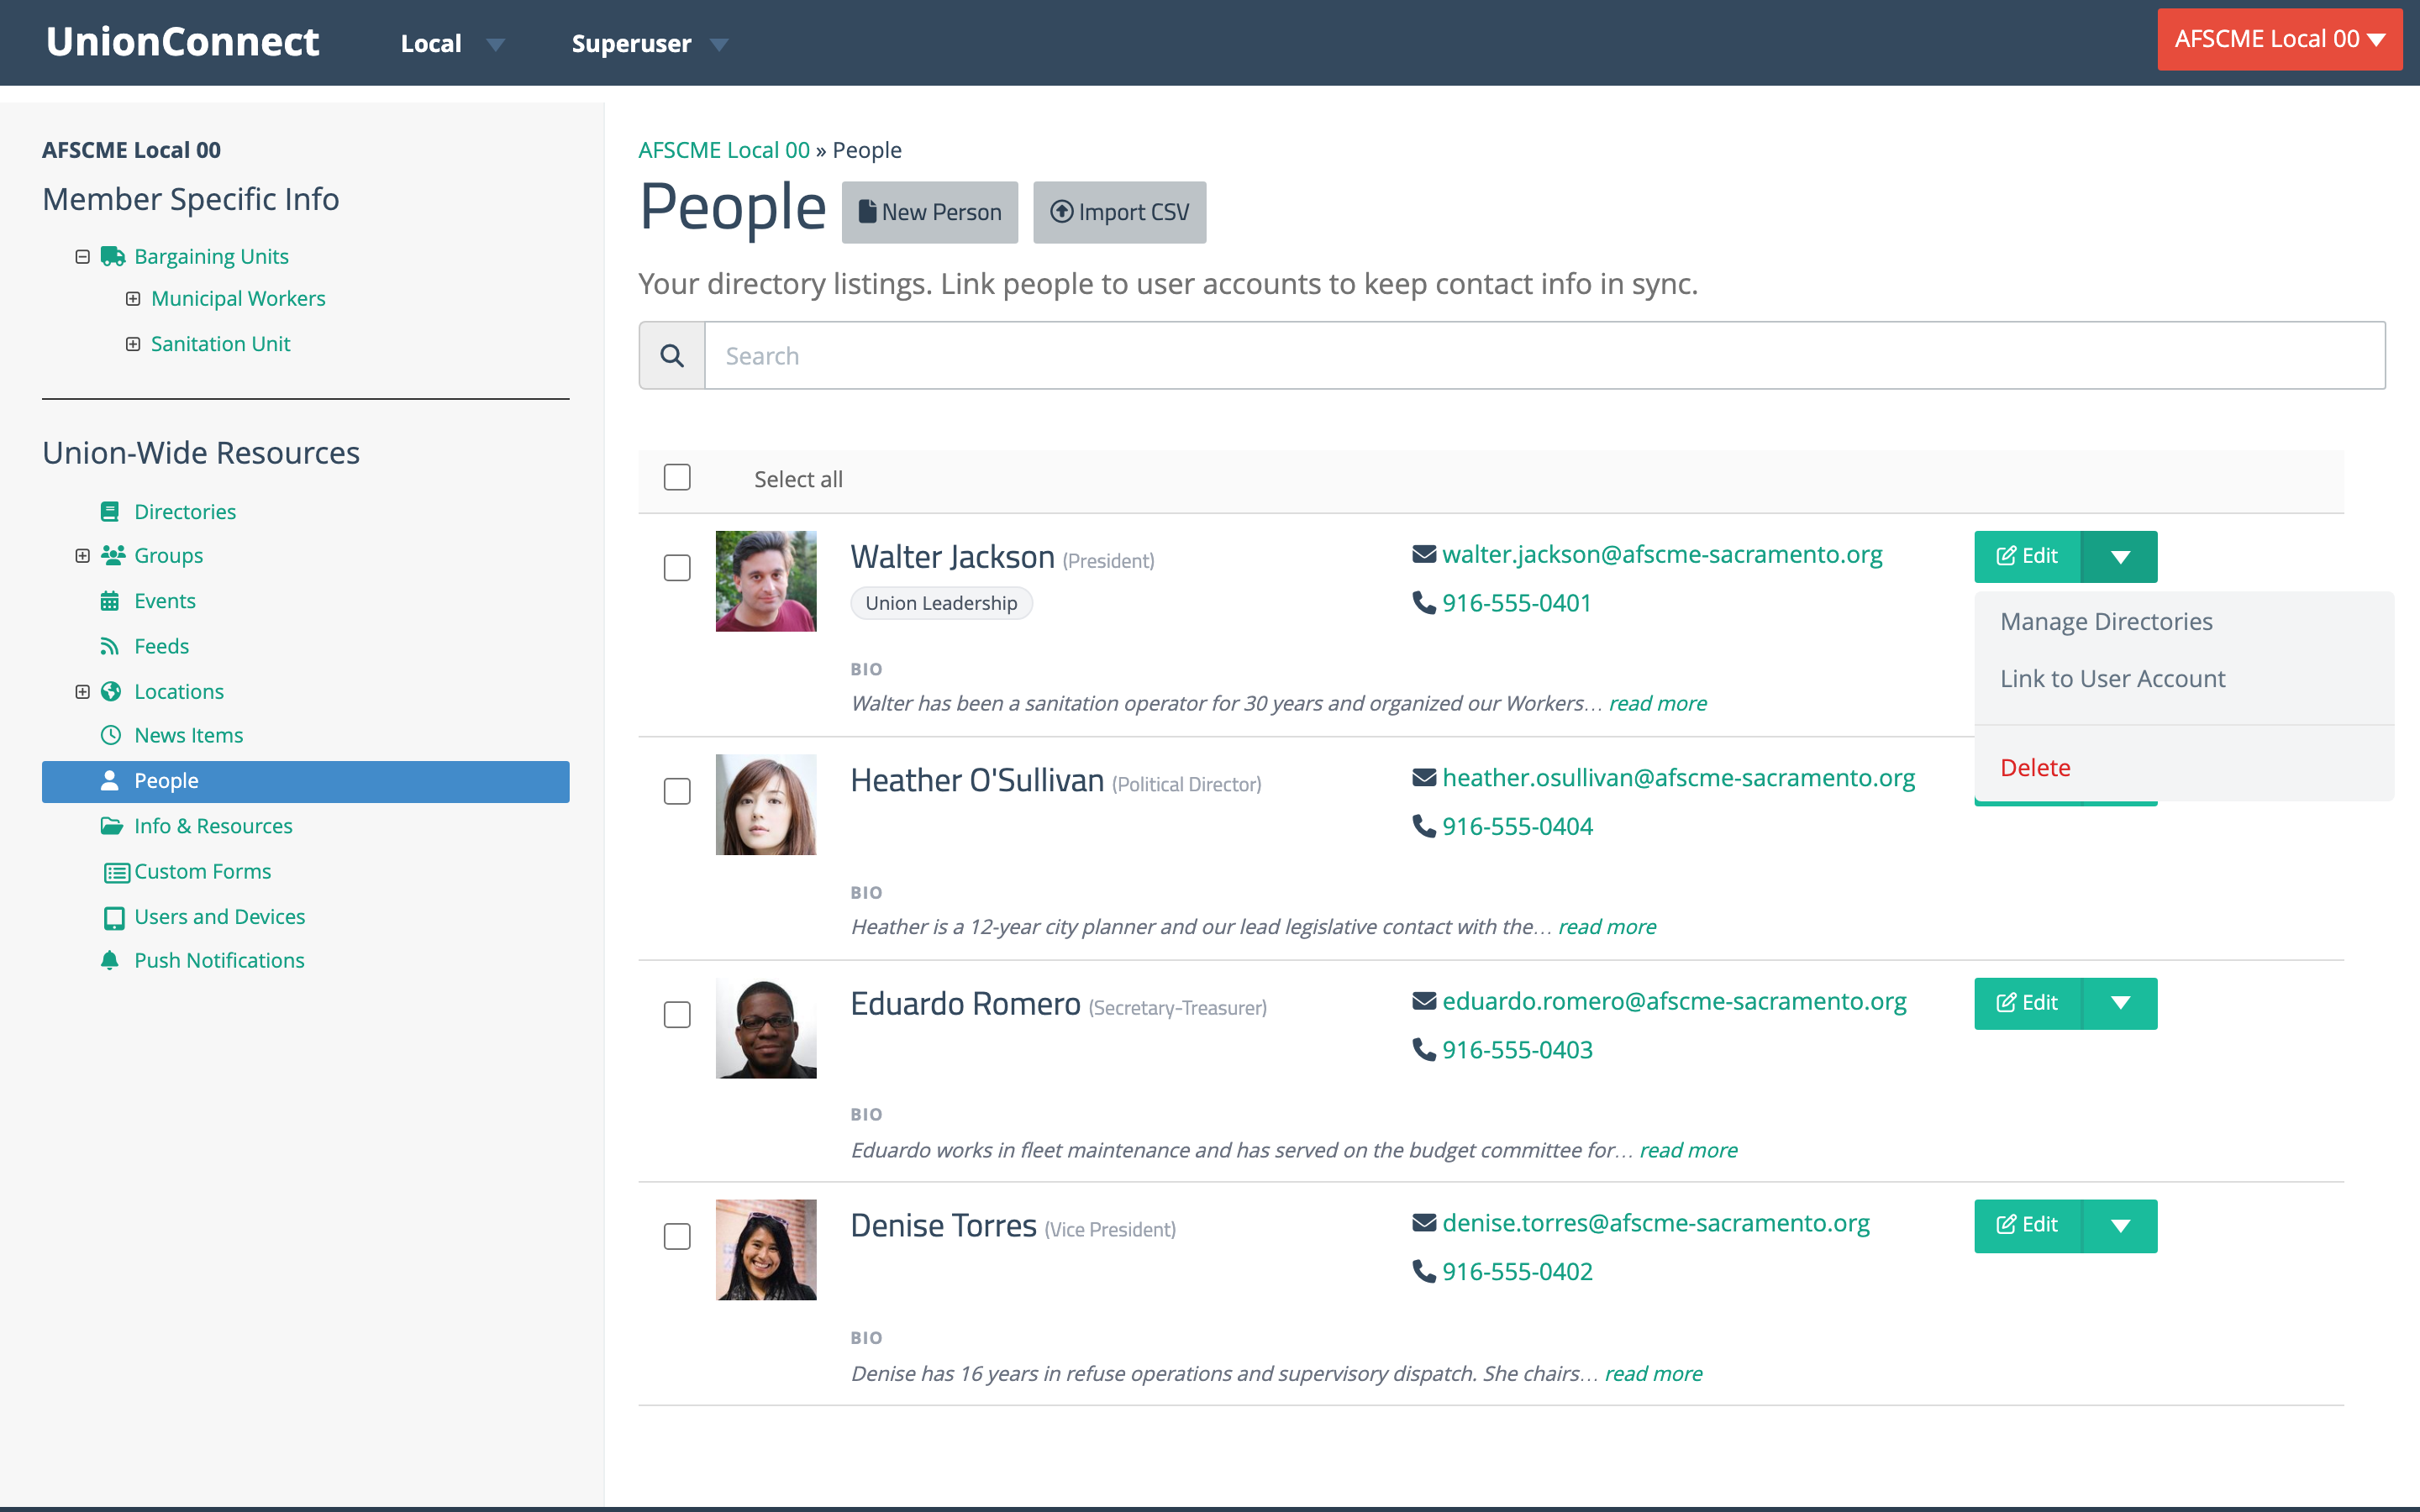The height and width of the screenshot is (1512, 2420).
Task: Click Heather O'Sullivan's profile photo
Action: 766,804
